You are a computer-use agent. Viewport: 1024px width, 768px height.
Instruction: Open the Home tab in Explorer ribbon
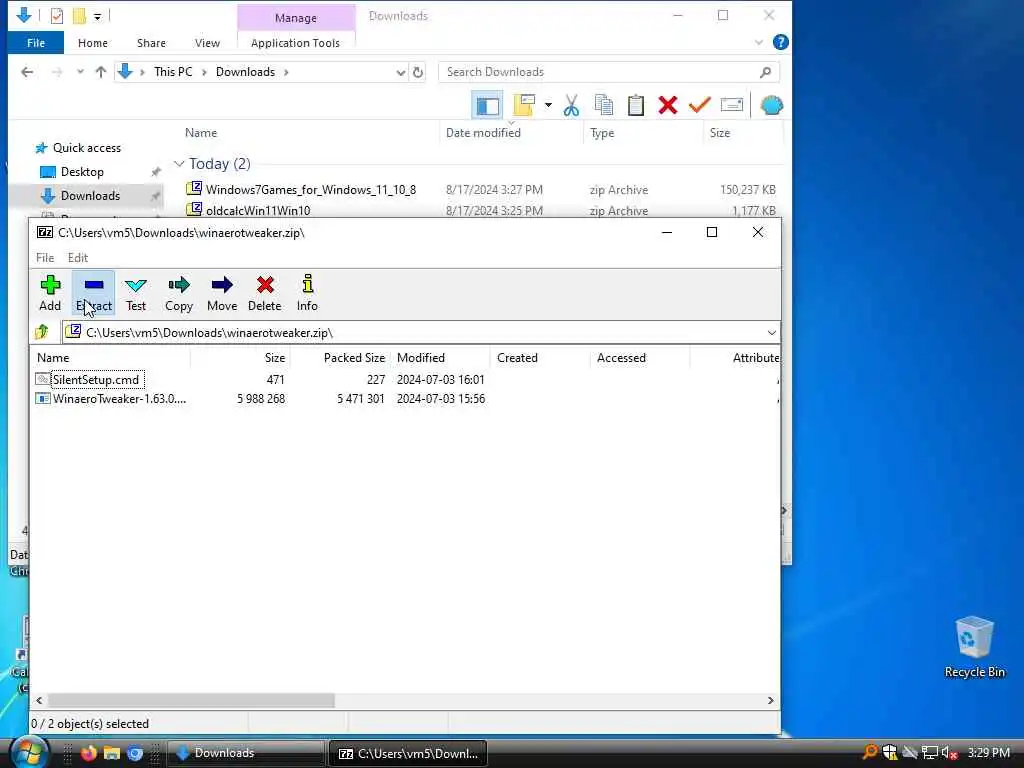click(93, 43)
